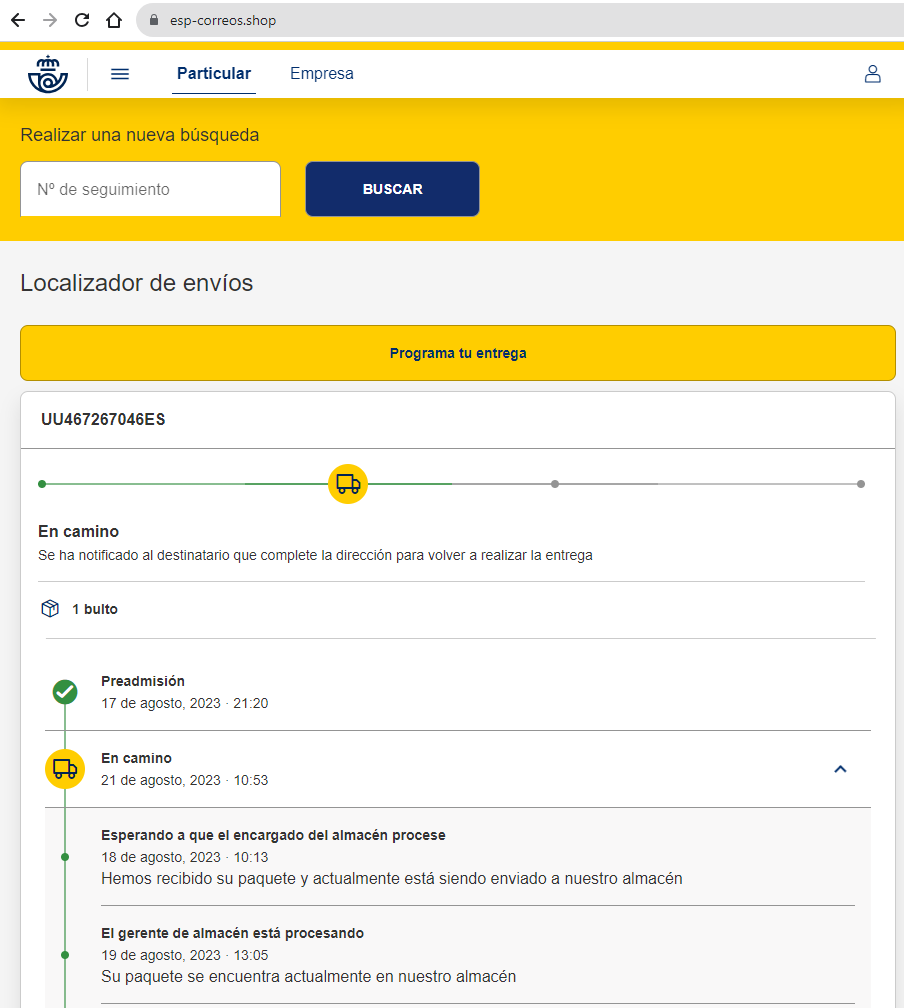Focus the Nº de seguimiento field

(150, 189)
